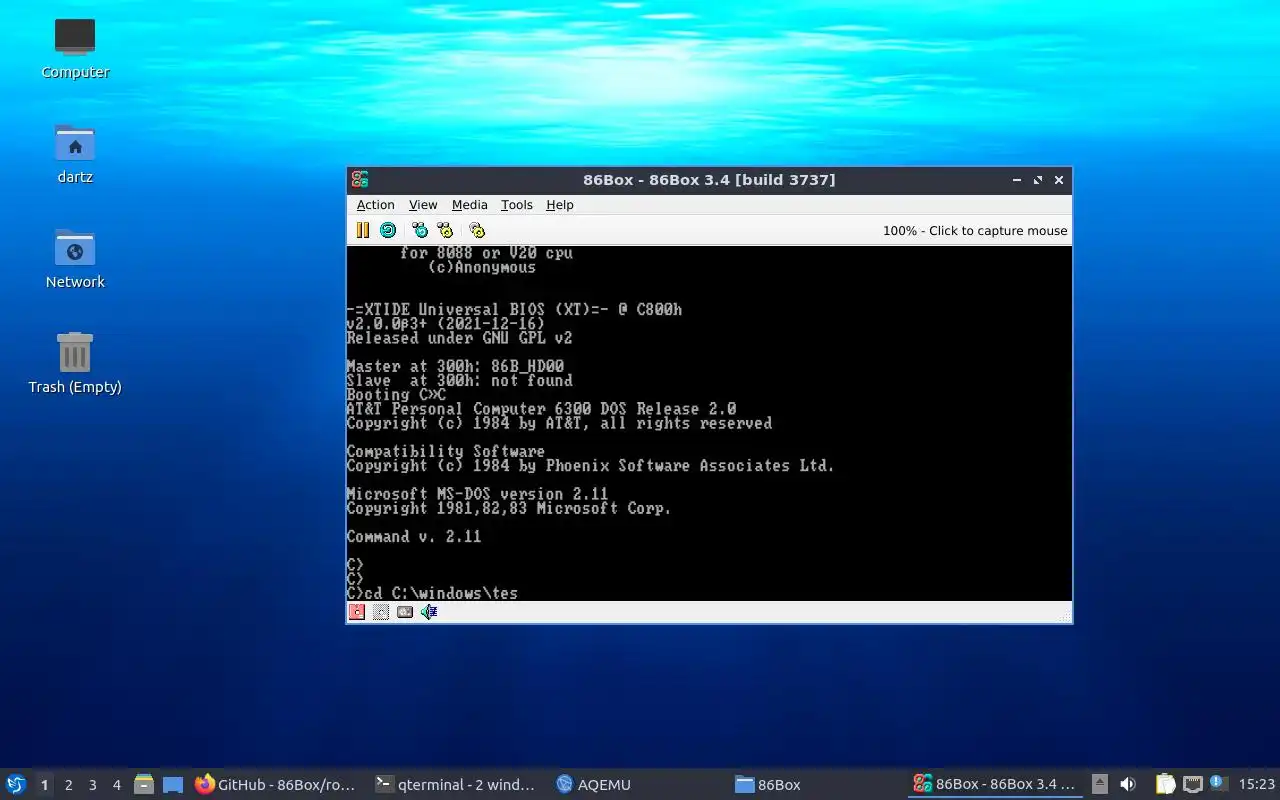Screen dimensions: 1280x800
Task: Click the network connection tray icon
Action: pyautogui.click(x=1192, y=785)
